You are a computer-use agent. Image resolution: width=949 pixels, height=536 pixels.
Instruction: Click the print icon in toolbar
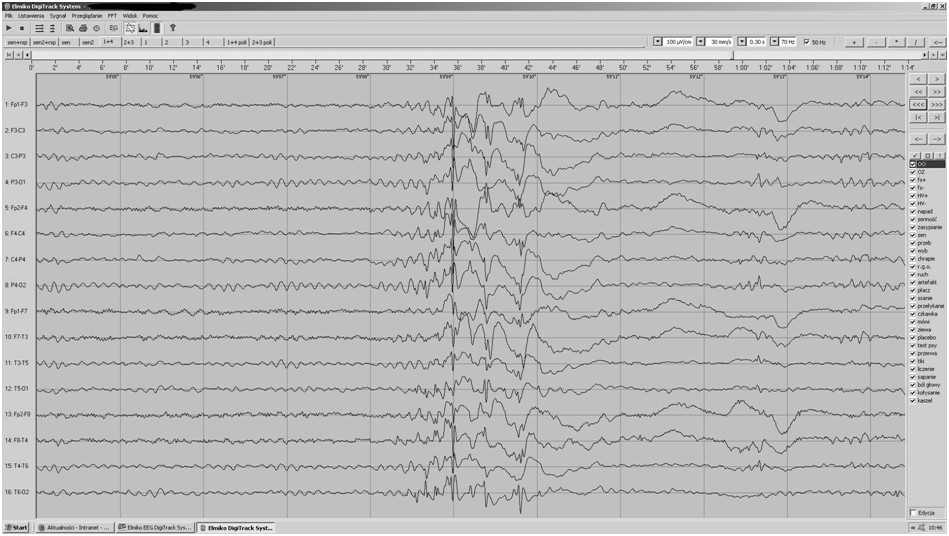coord(83,28)
